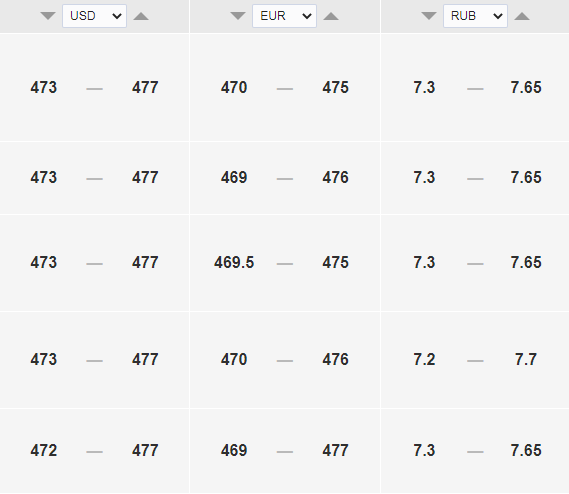The width and height of the screenshot is (569, 494).
Task: Select fourth row EUR sell rate 476
Action: coord(335,359)
